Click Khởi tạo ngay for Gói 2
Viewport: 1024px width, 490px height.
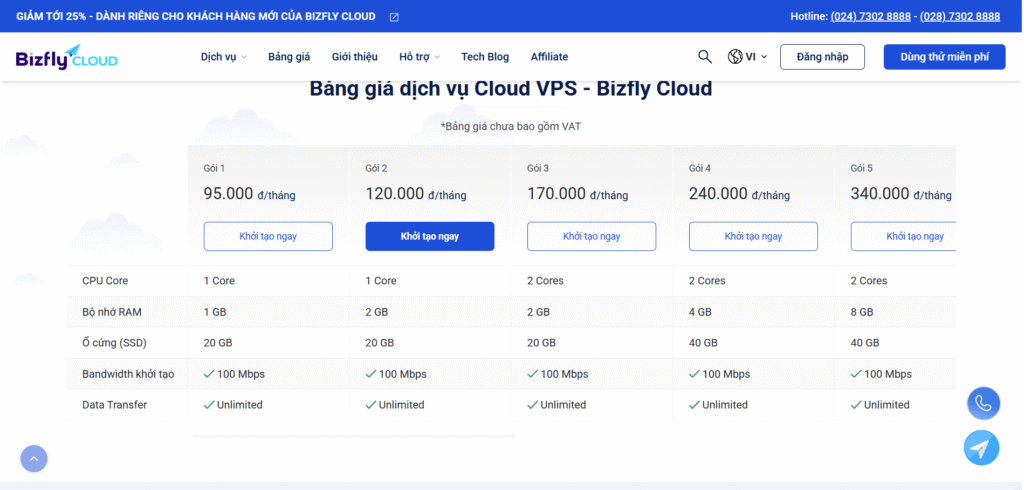430,236
